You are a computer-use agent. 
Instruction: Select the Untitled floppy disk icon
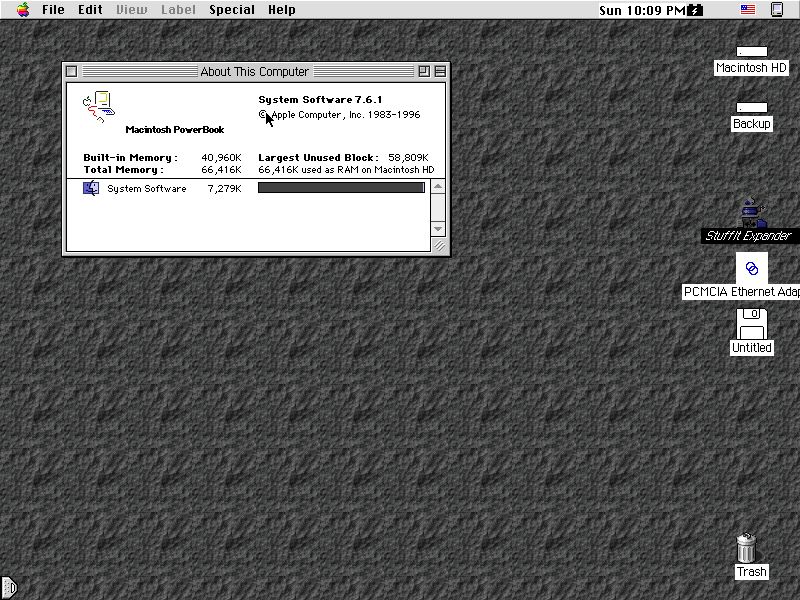[x=751, y=324]
